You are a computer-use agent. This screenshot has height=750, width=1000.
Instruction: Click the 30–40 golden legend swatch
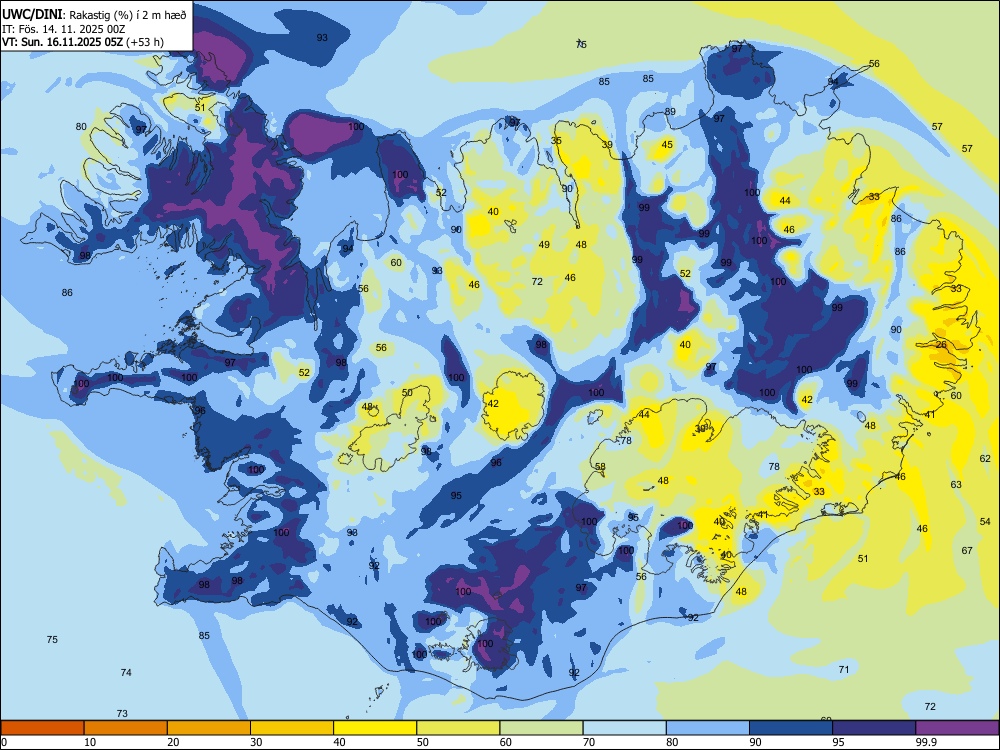(292, 728)
